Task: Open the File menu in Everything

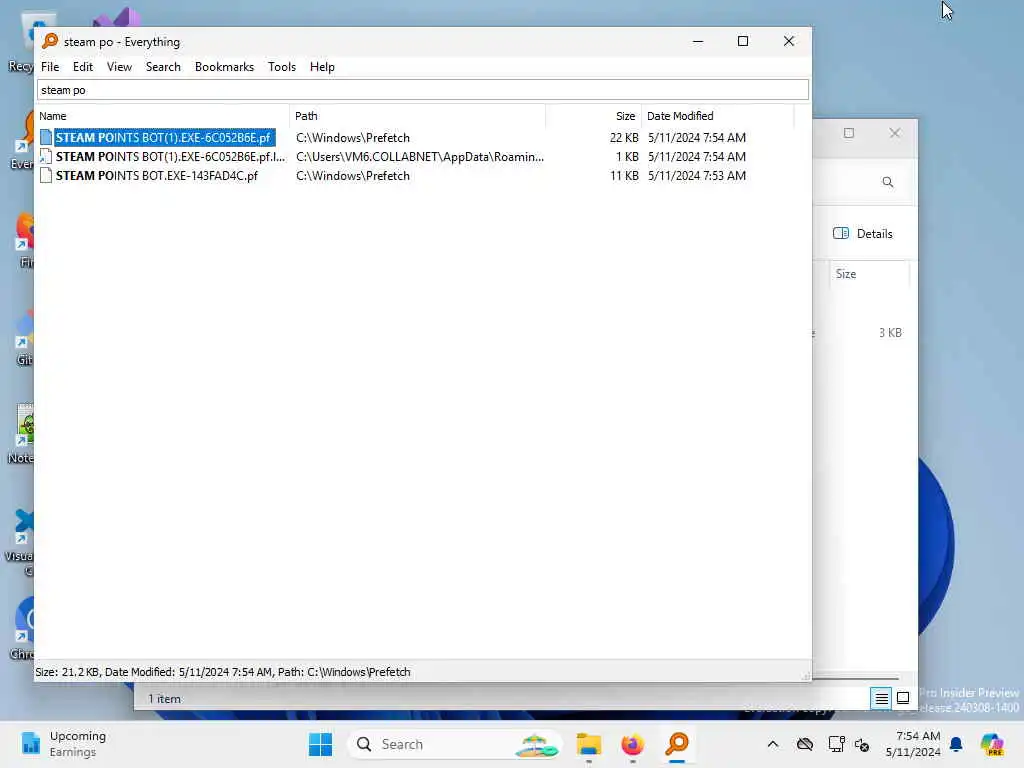Action: pos(50,67)
